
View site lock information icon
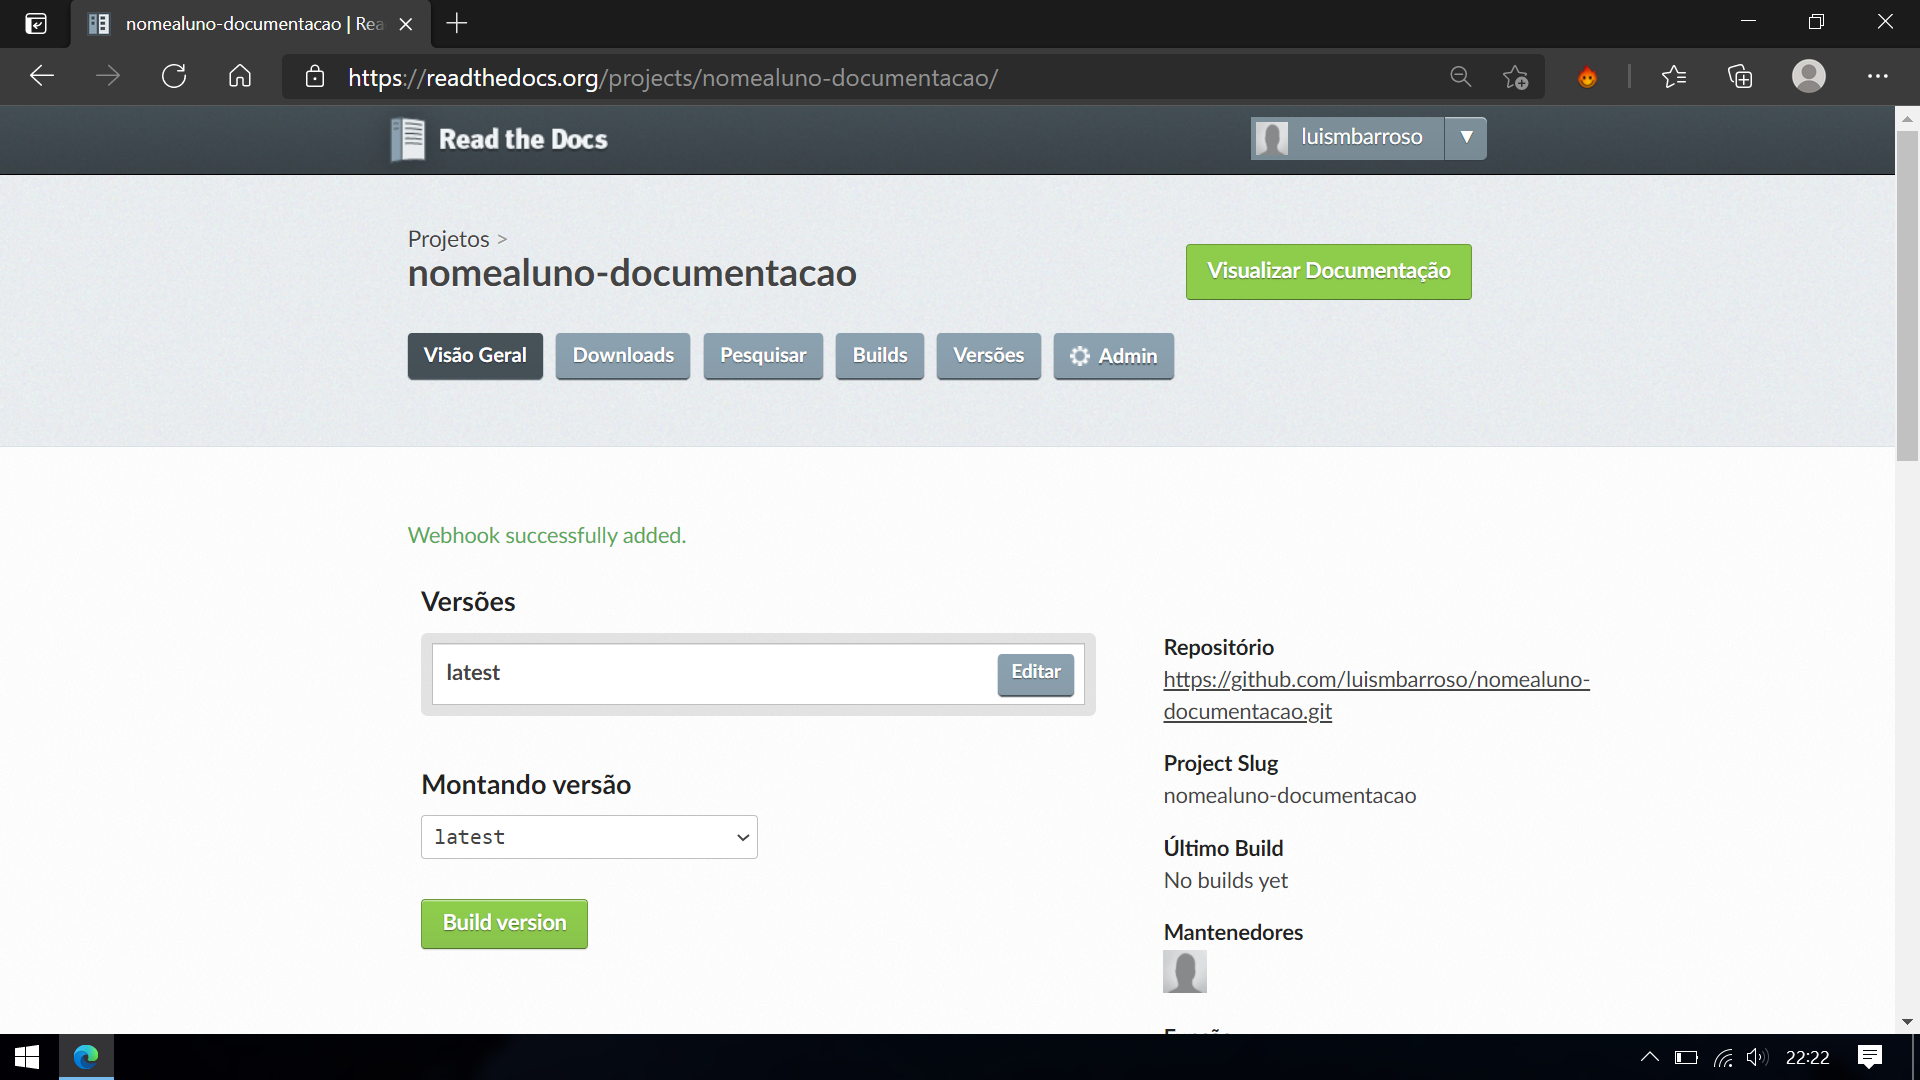315,77
